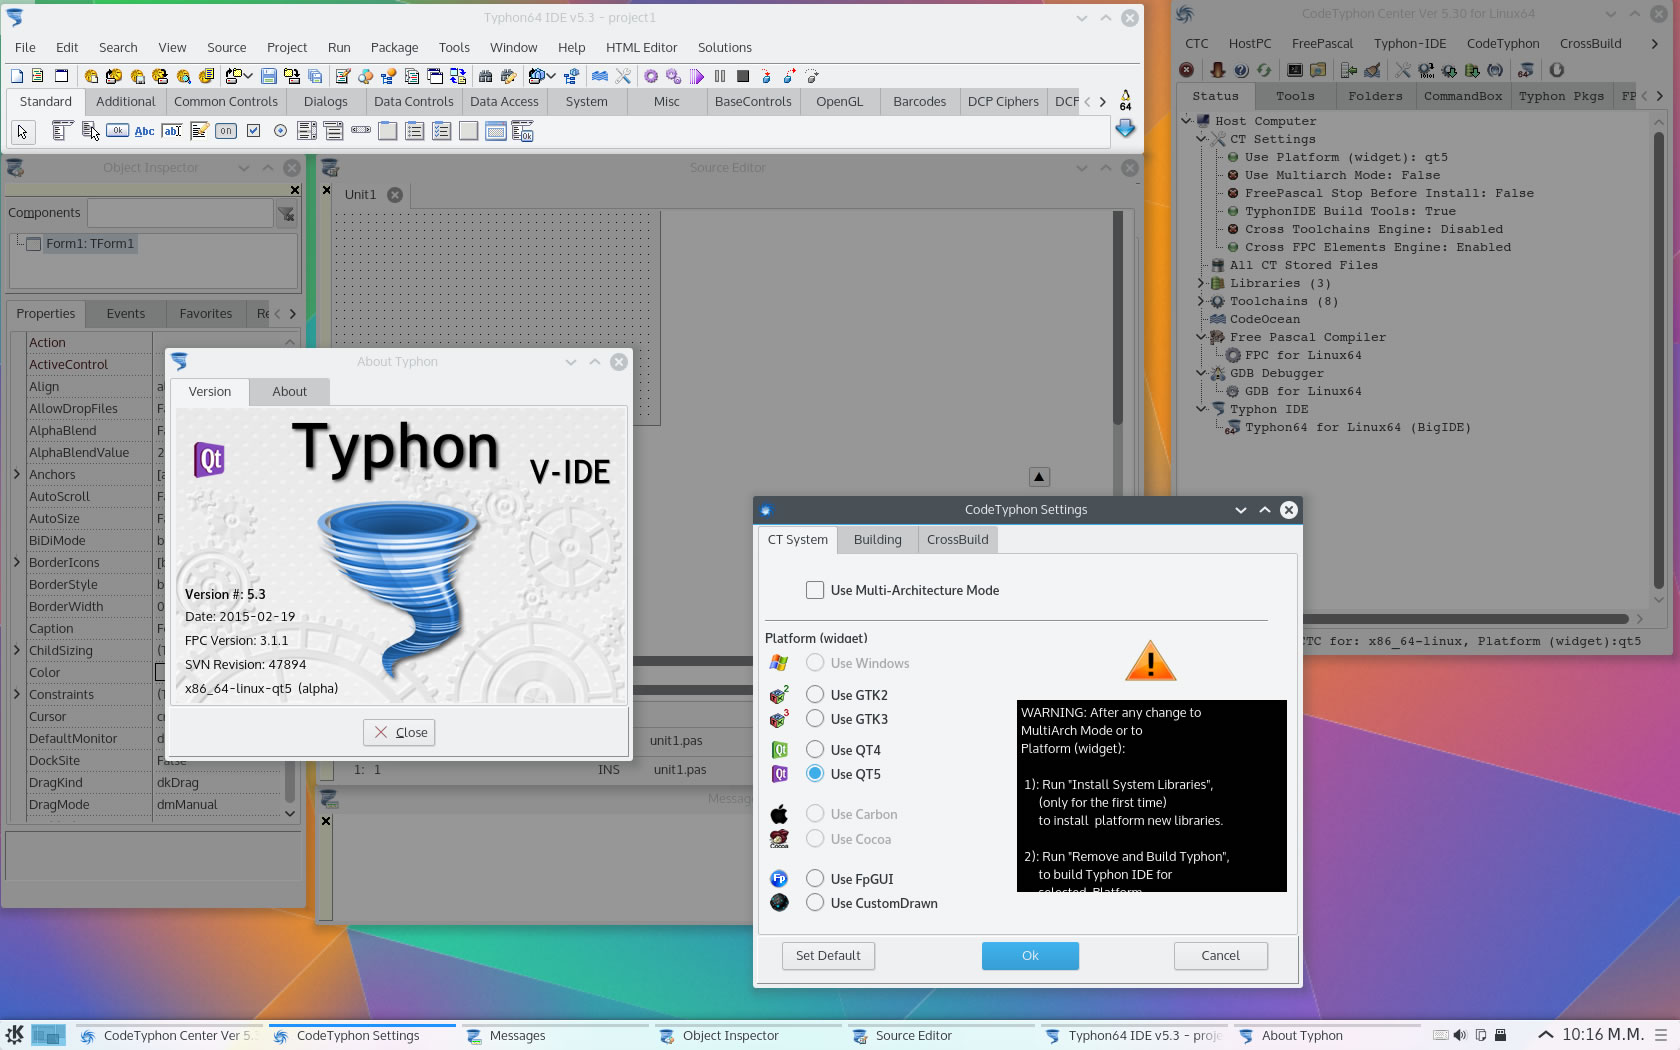Open Messages window from the taskbar
Viewport: 1680px width, 1050px height.
pyautogui.click(x=553, y=1035)
